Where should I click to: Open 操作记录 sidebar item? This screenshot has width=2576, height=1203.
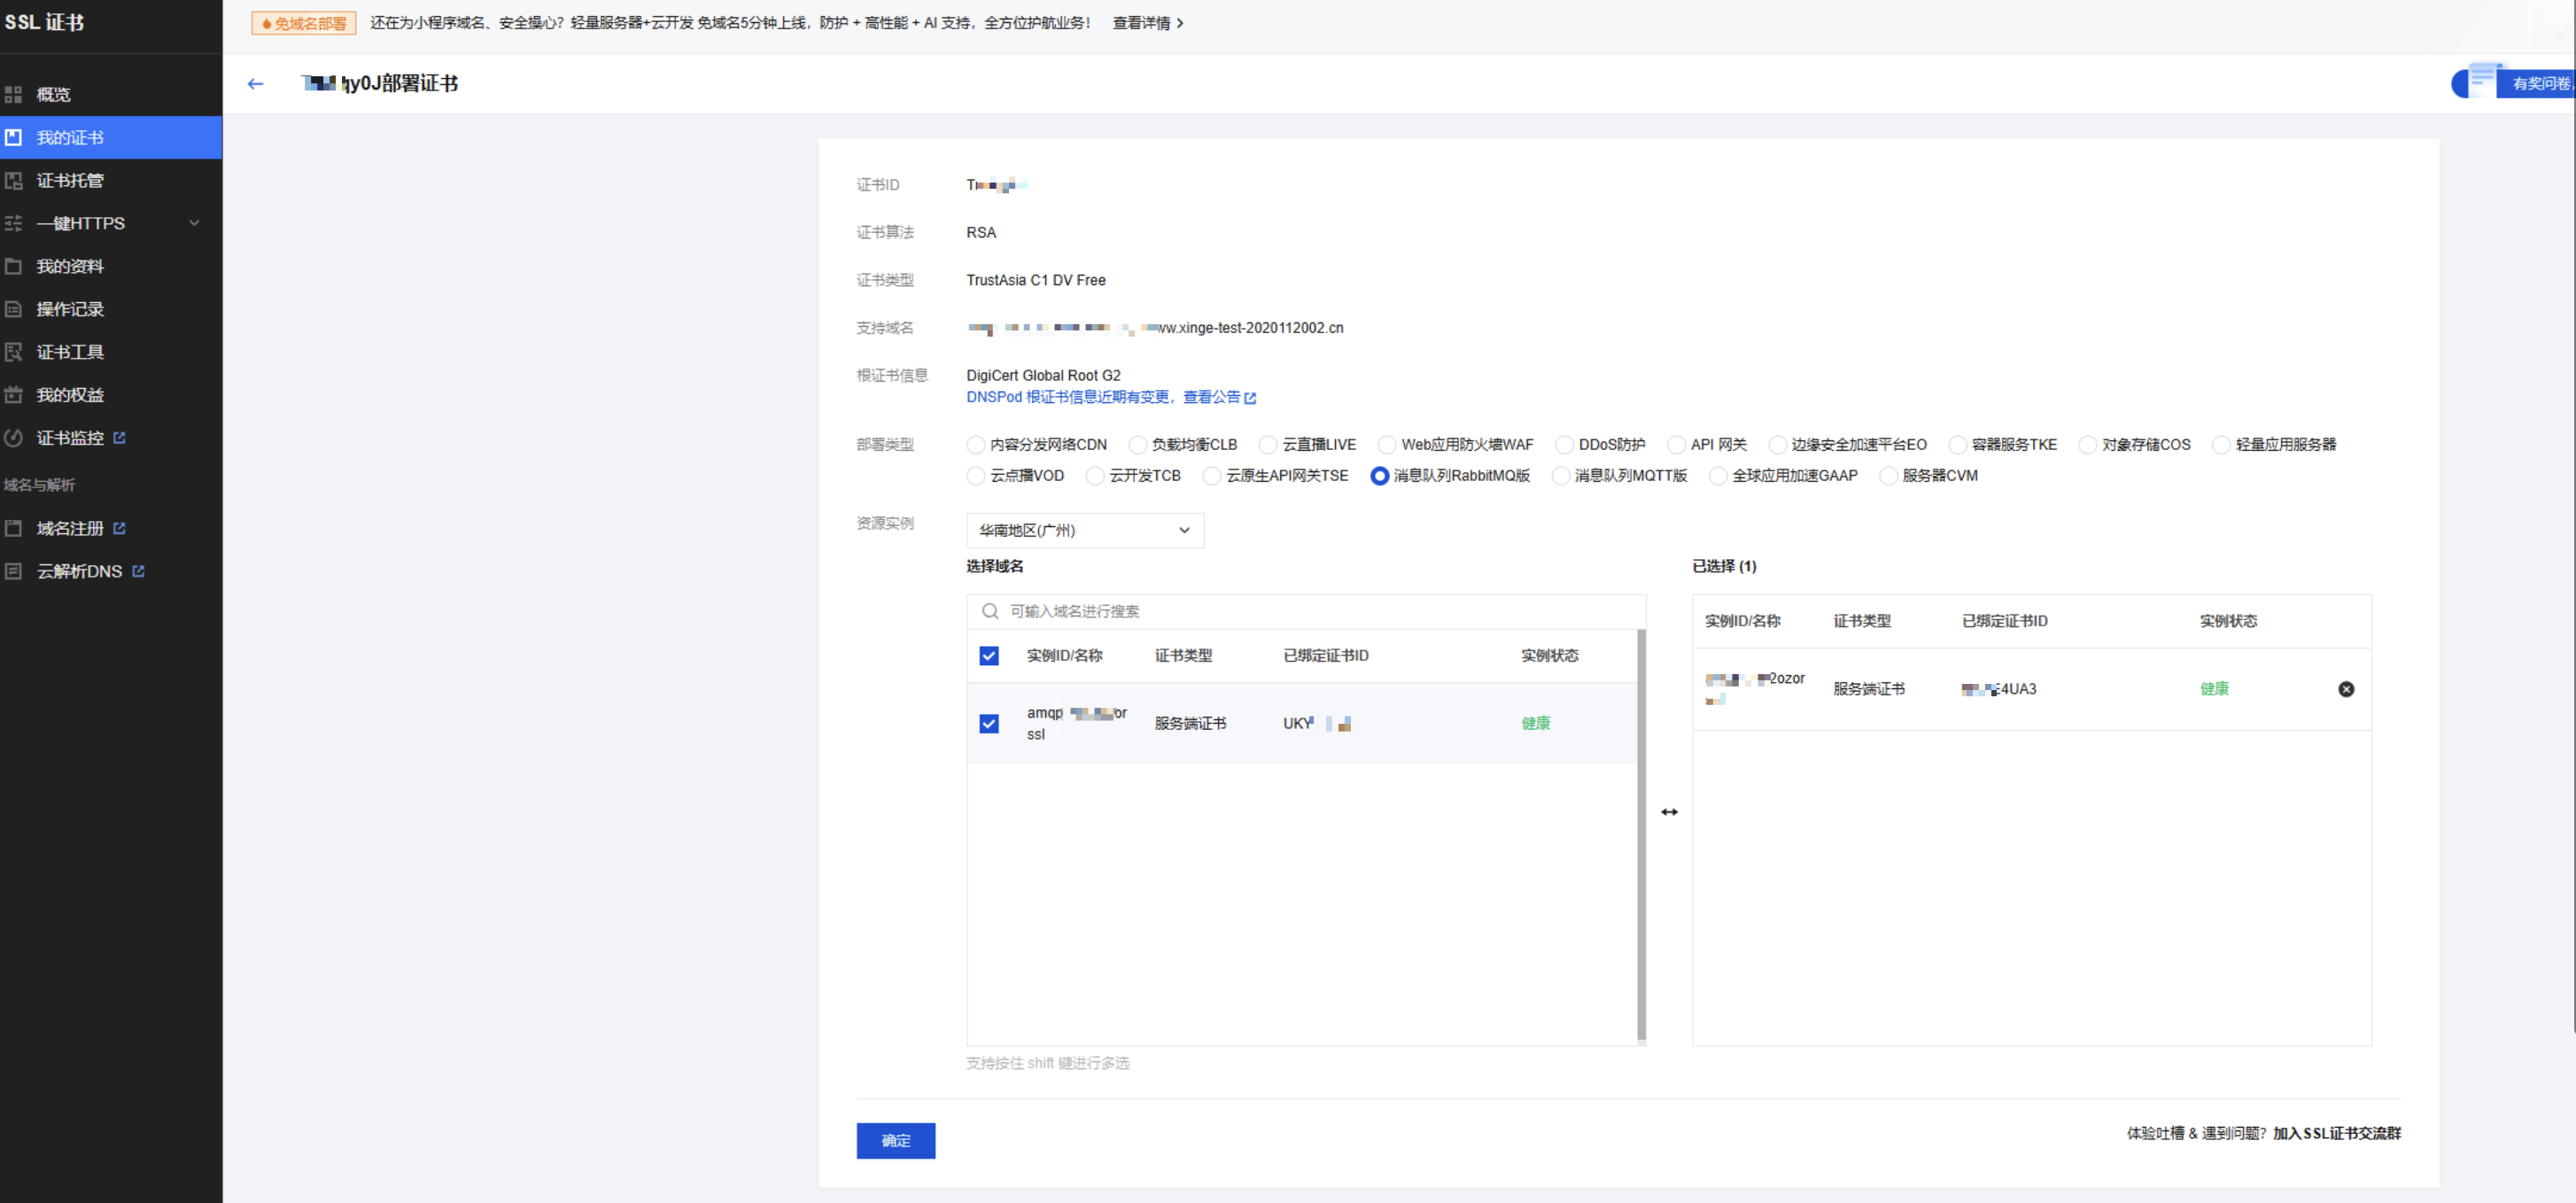[70, 309]
